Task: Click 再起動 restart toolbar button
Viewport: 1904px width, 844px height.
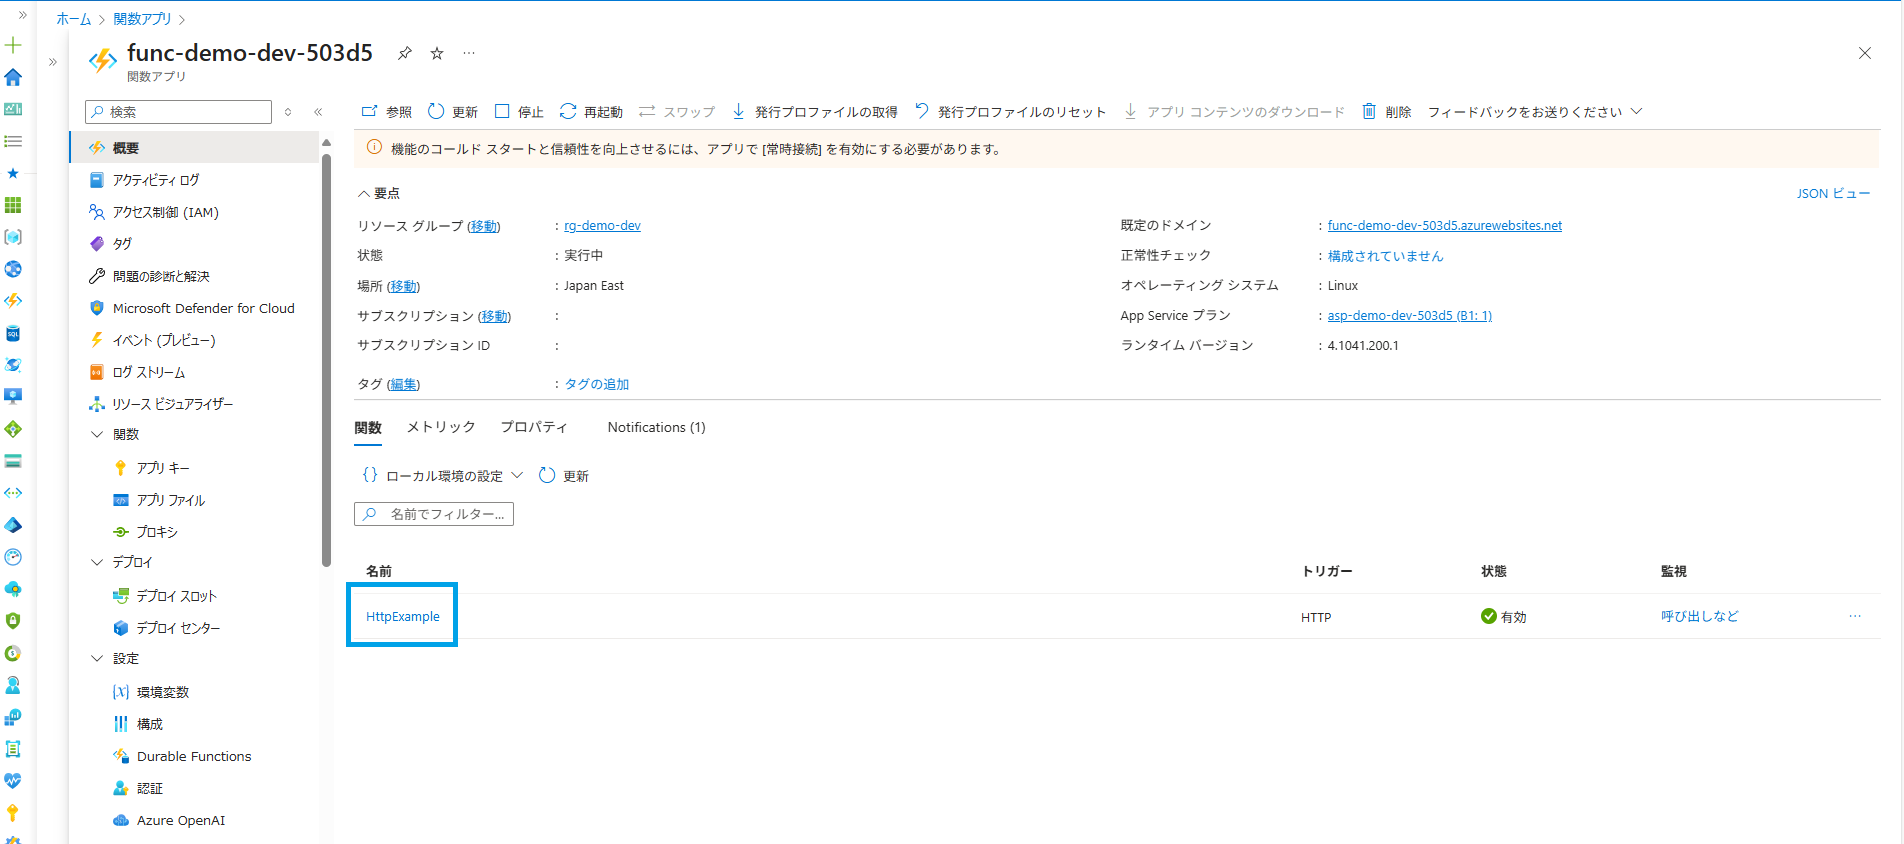Action: pyautogui.click(x=591, y=112)
